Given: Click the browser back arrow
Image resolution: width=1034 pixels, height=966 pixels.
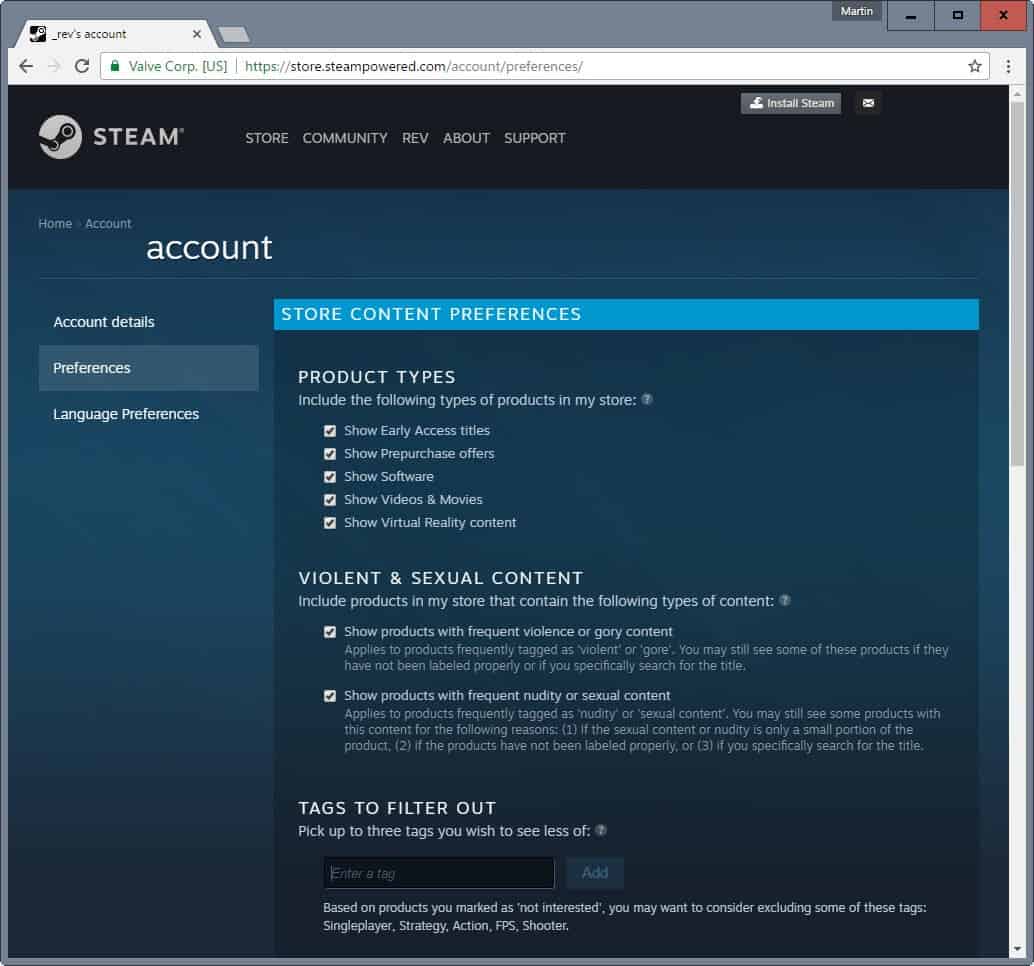Looking at the screenshot, I should pos(26,66).
